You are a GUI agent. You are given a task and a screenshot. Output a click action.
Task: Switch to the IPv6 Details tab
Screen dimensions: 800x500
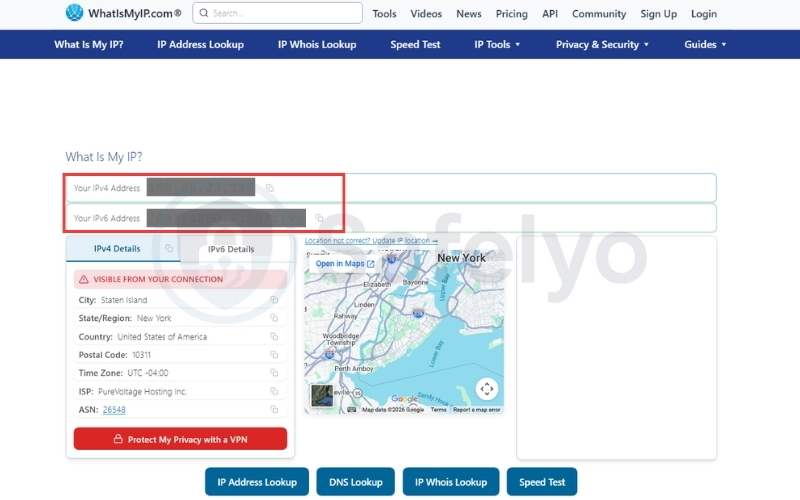(231, 249)
